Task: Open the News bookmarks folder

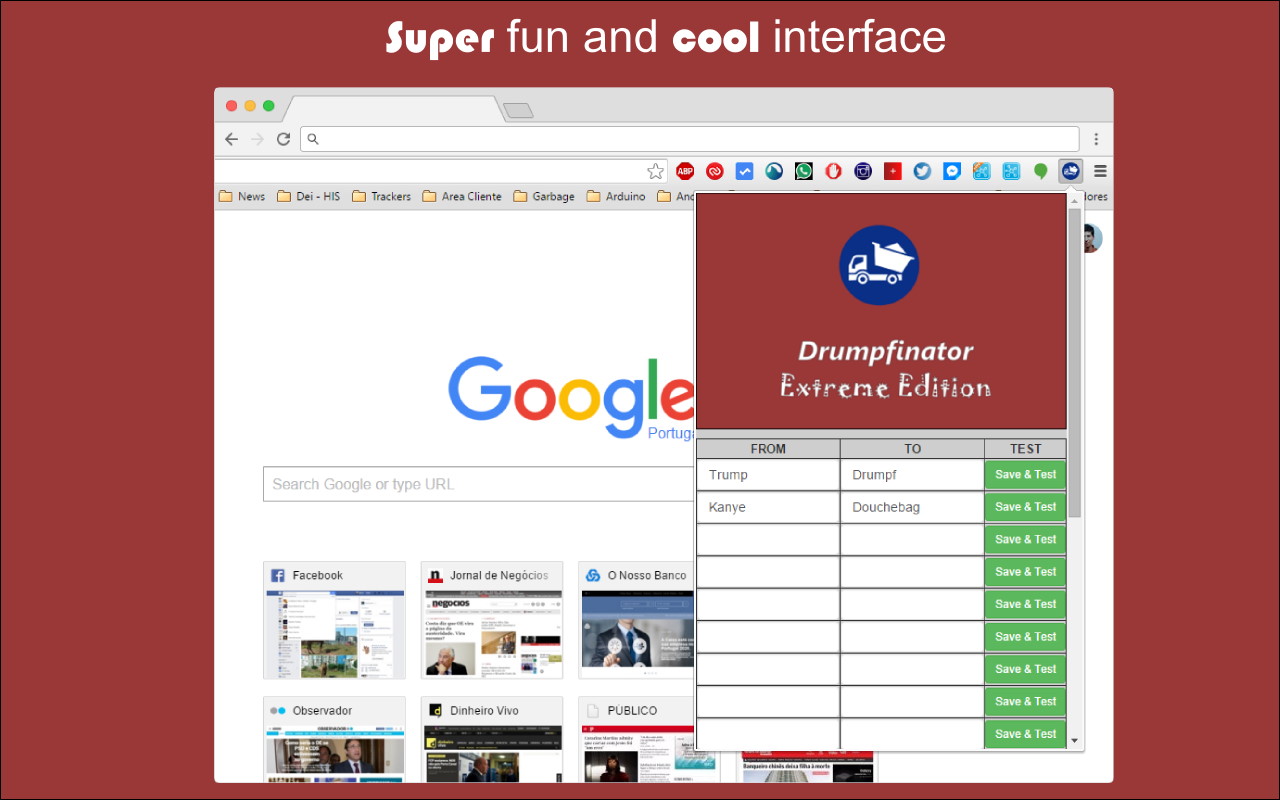Action: tap(242, 197)
